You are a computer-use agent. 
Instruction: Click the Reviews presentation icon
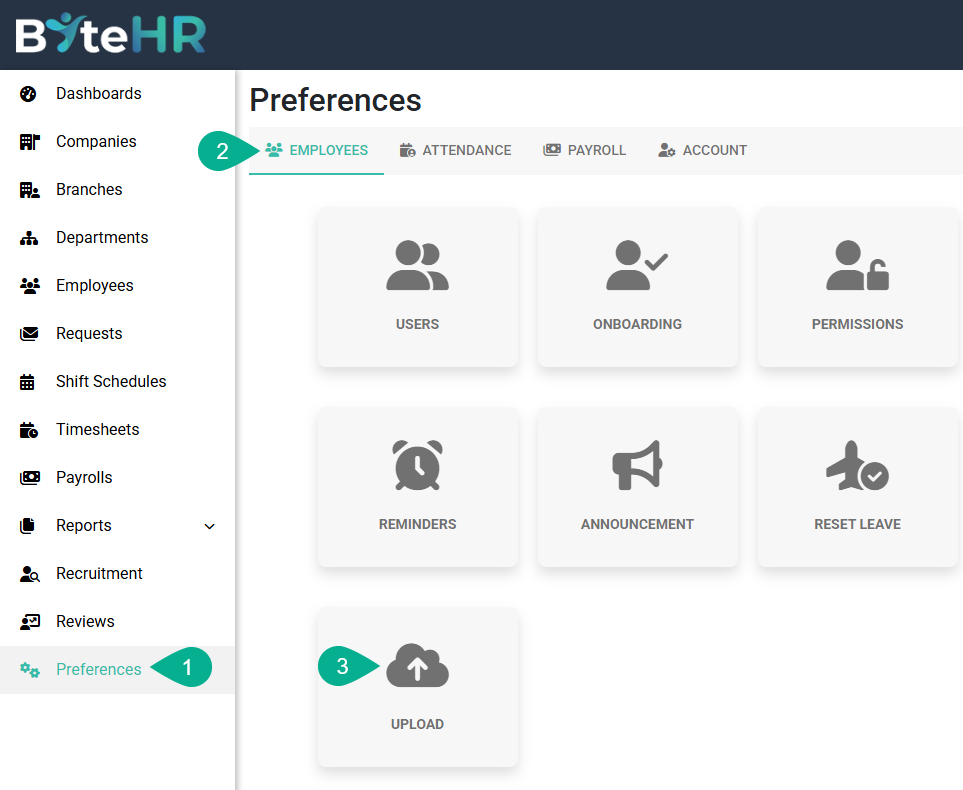pyautogui.click(x=29, y=622)
